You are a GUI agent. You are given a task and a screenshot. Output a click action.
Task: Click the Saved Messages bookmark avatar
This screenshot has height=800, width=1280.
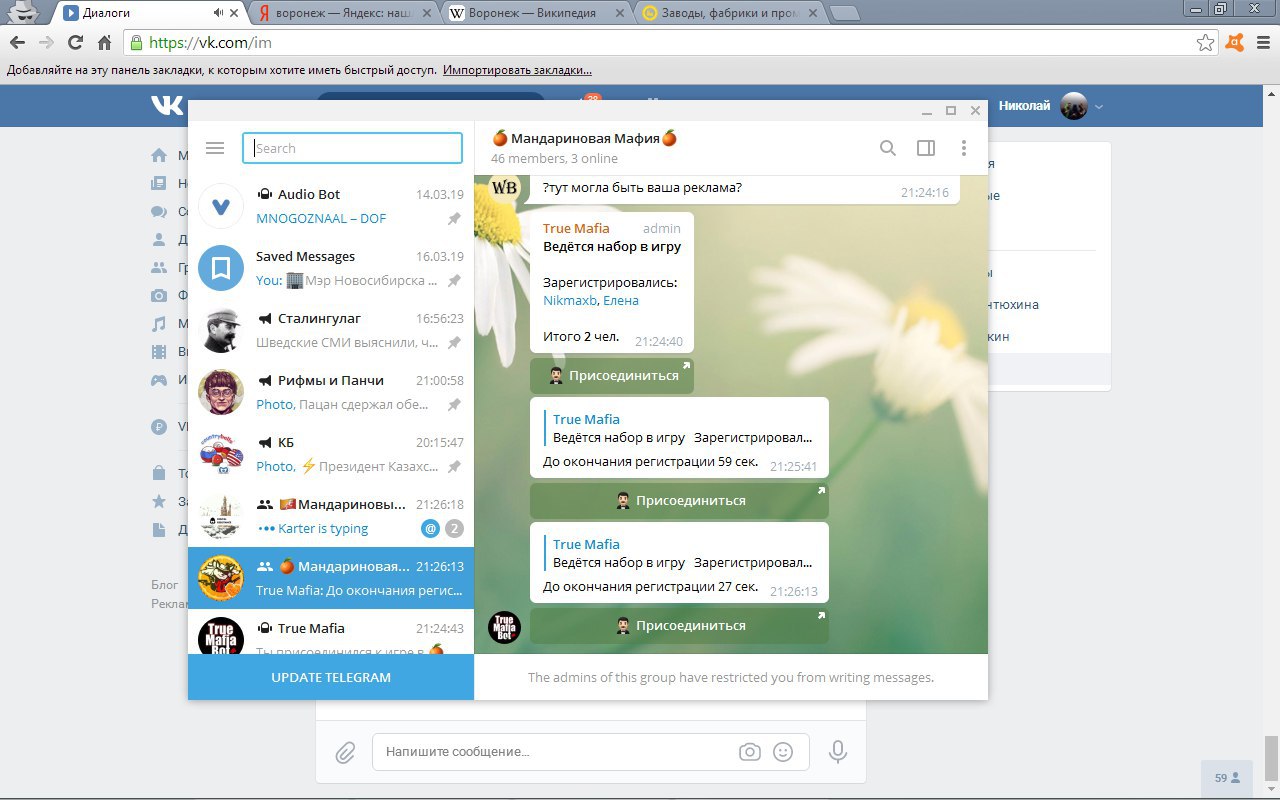[x=221, y=268]
